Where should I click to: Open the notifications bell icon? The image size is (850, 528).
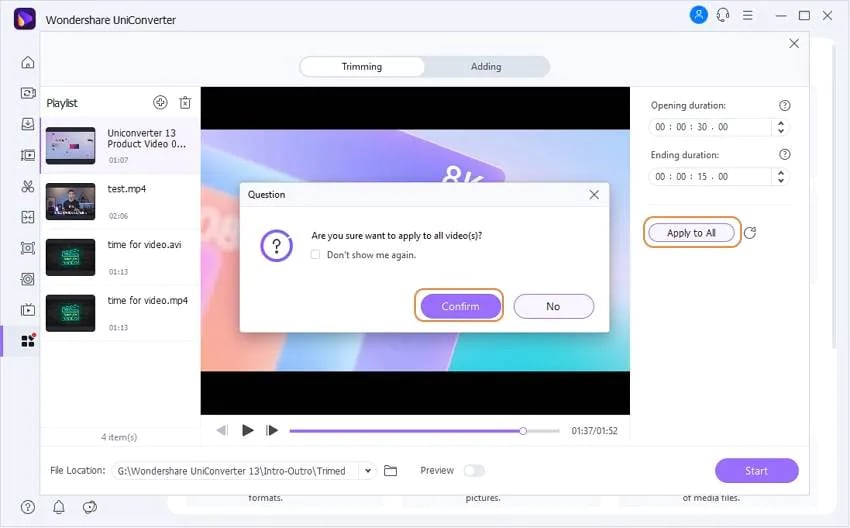(59, 507)
